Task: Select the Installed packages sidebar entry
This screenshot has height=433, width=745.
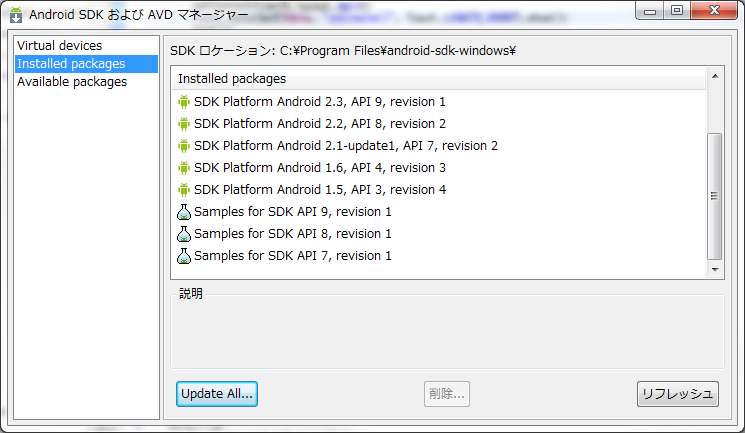Action: 86,64
